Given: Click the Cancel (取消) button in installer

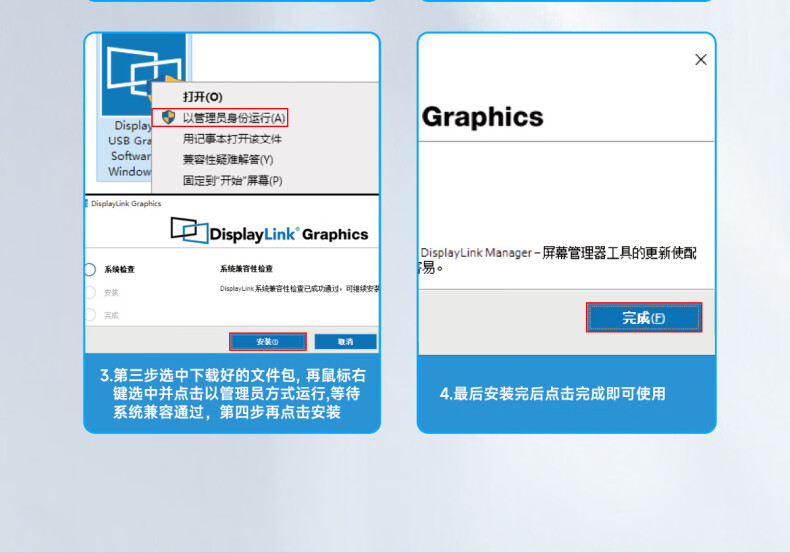Looking at the screenshot, I should pyautogui.click(x=346, y=341).
